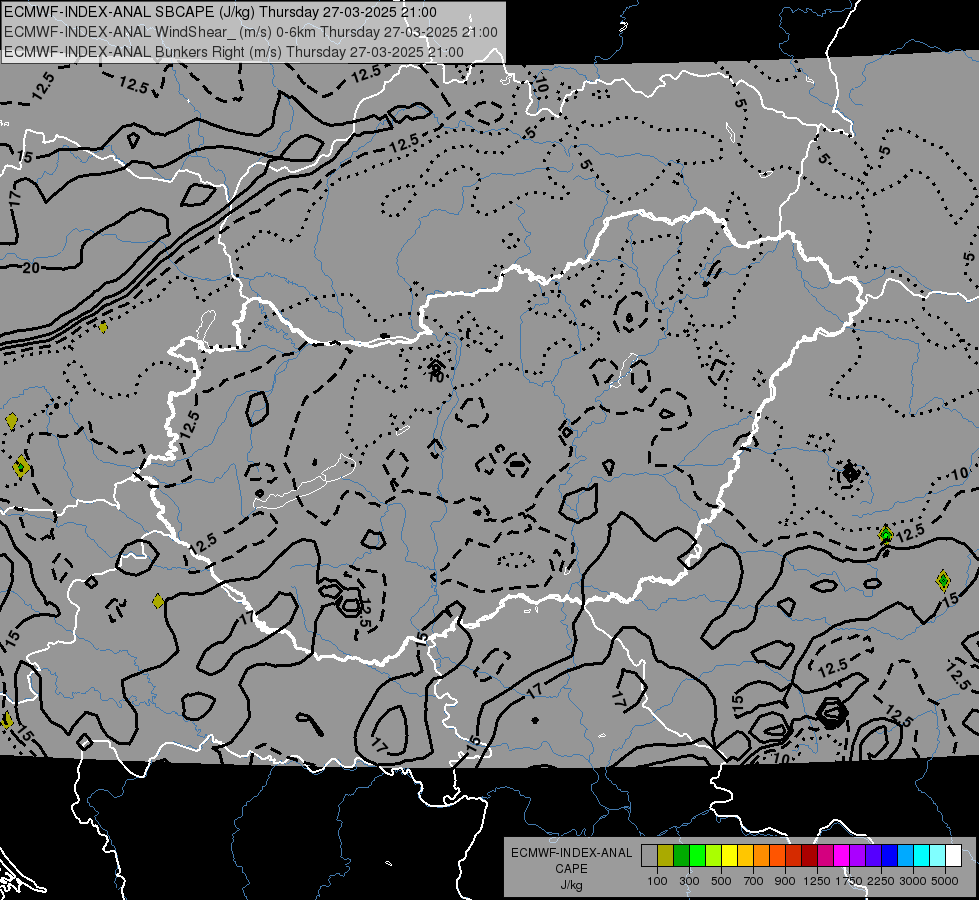
Task: Click the Bunkers Right (m/s) title line
Action: click(234, 52)
